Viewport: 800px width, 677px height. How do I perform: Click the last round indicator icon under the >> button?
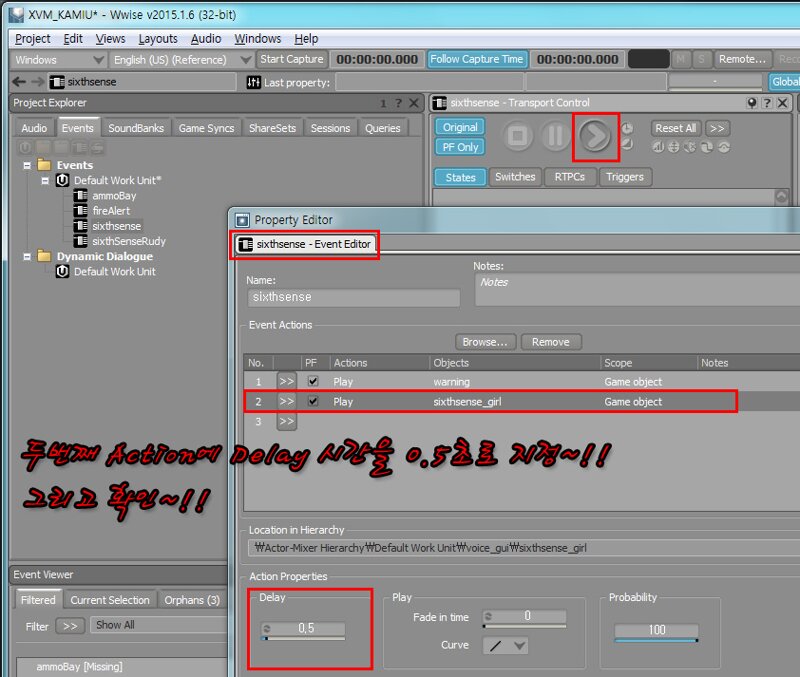coord(723,147)
